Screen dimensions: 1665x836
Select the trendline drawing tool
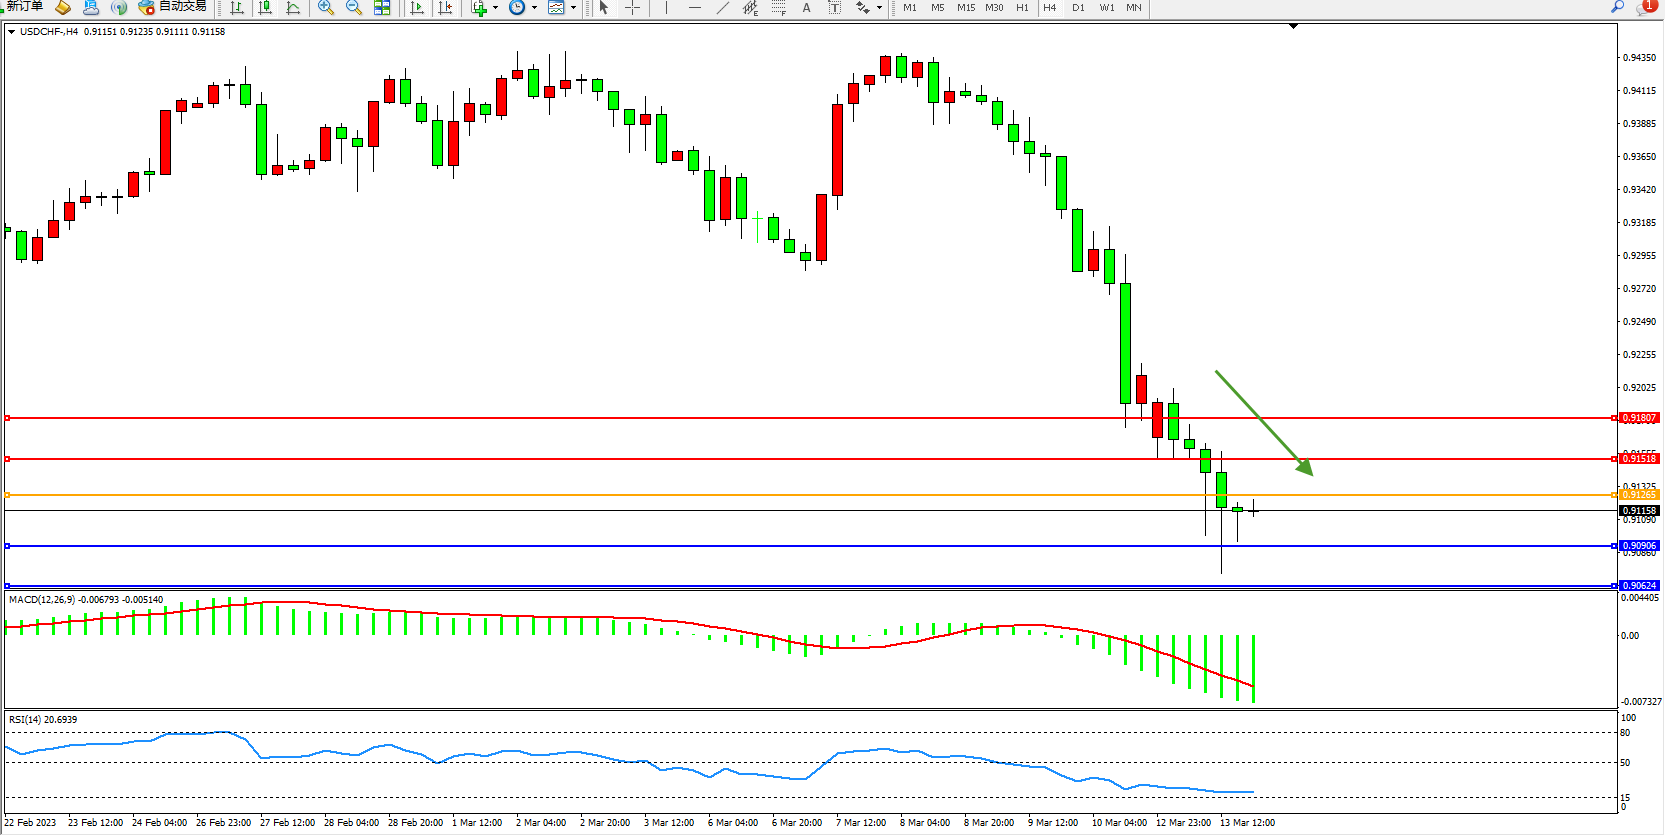[722, 7]
